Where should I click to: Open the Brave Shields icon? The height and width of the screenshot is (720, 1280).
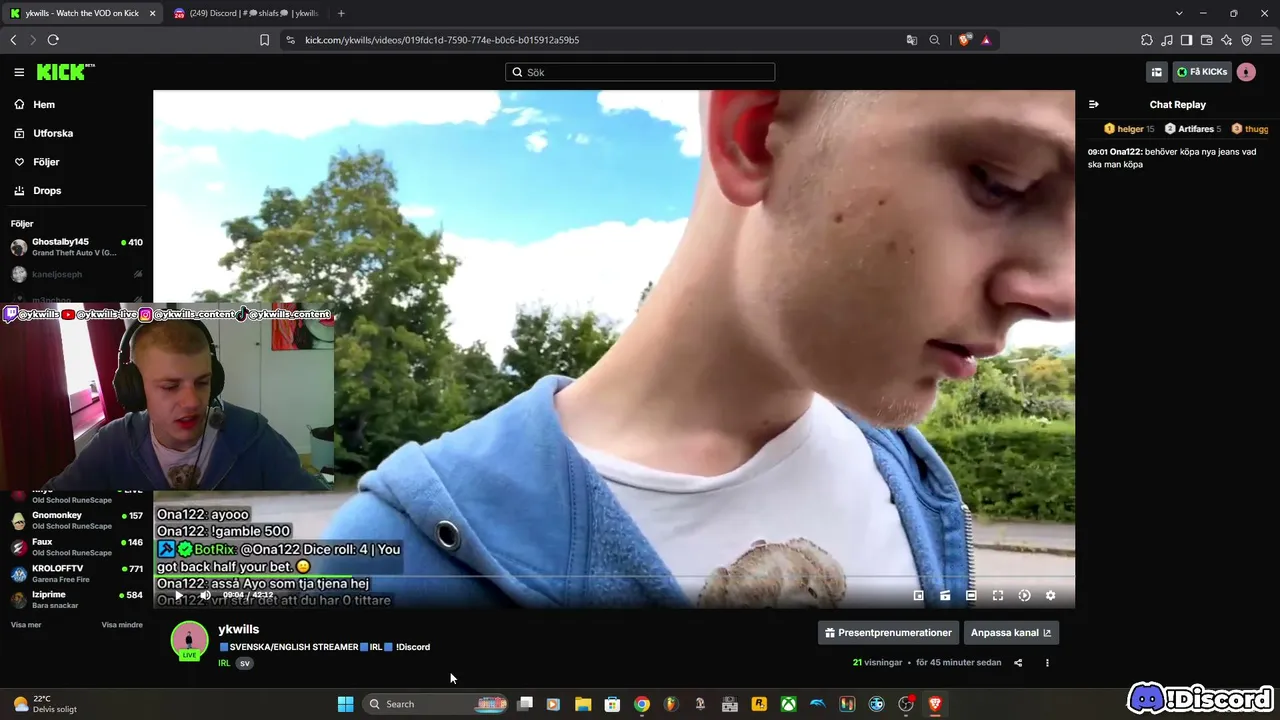tap(964, 40)
